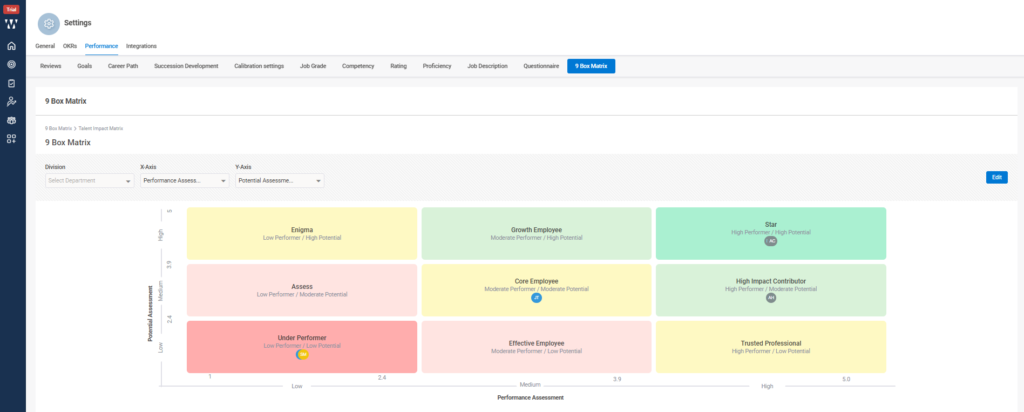Click the Settings gear icon in the header

point(48,25)
